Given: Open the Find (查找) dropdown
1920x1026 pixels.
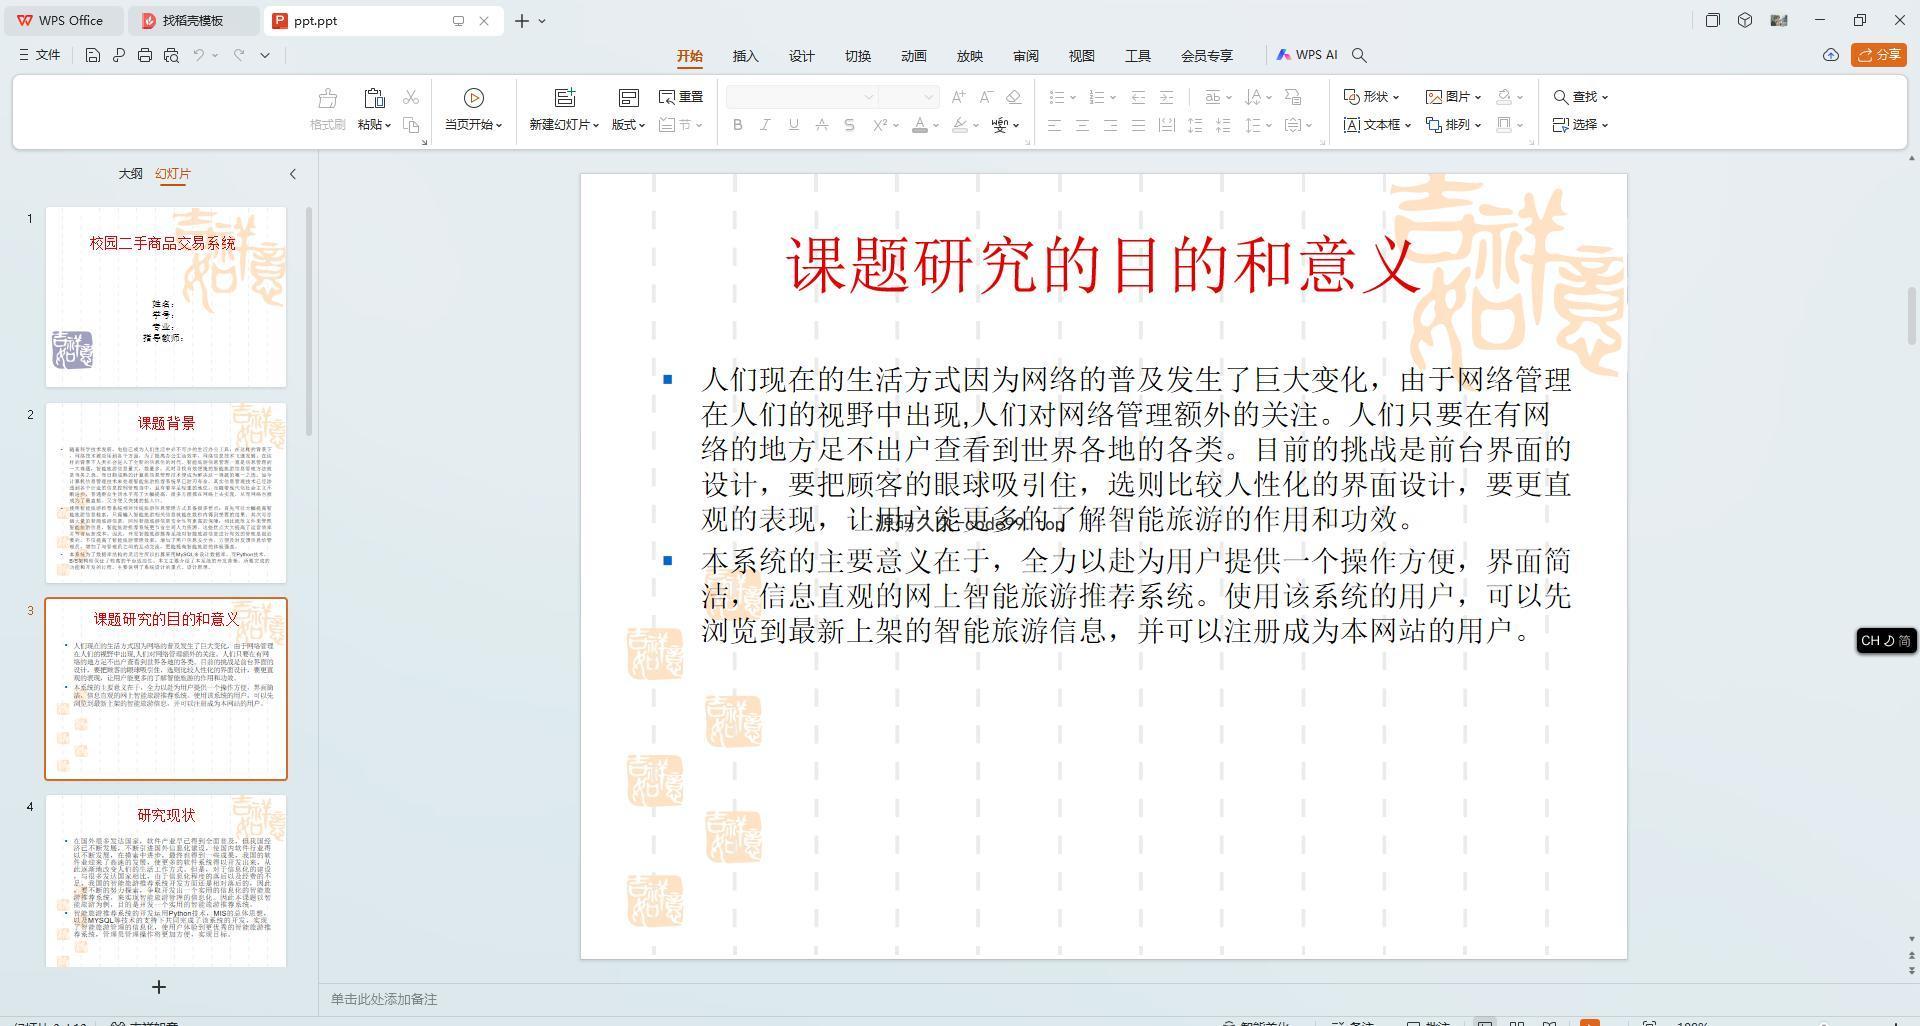Looking at the screenshot, I should point(1580,97).
